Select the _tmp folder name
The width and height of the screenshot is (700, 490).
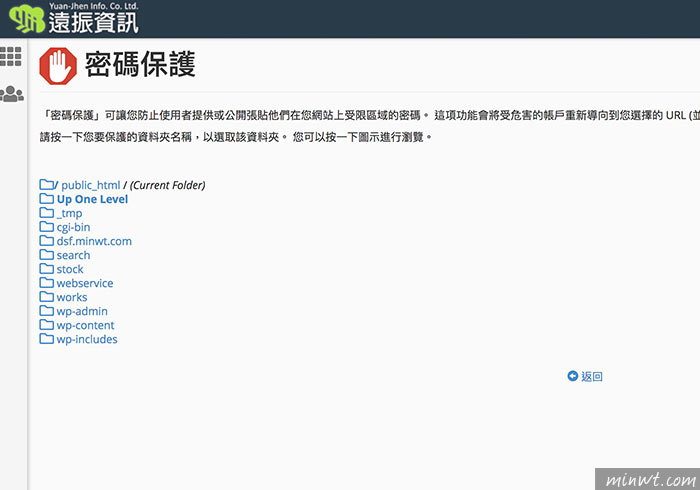tap(69, 213)
